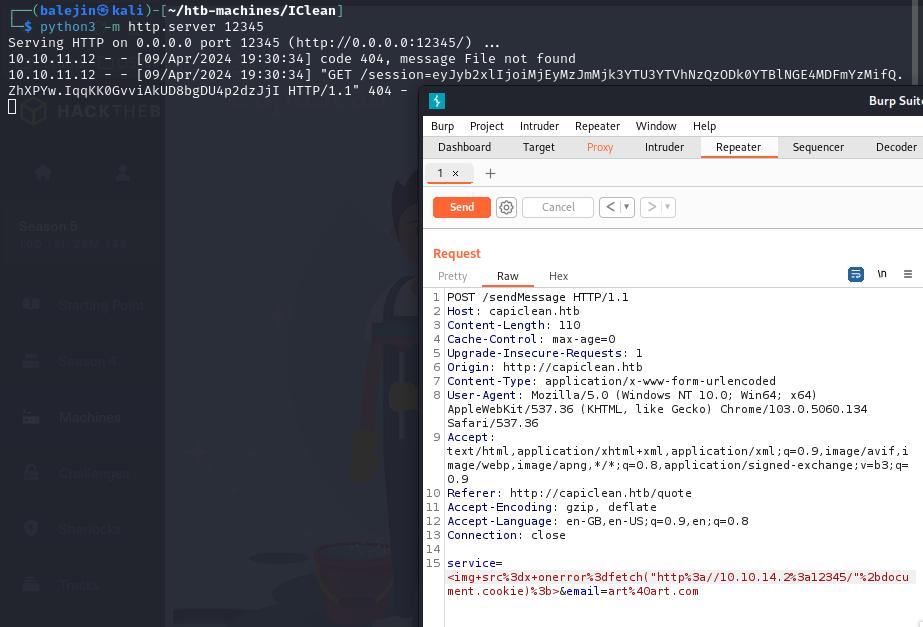Click the terminal cursor block
923x627 pixels.
click(12, 107)
